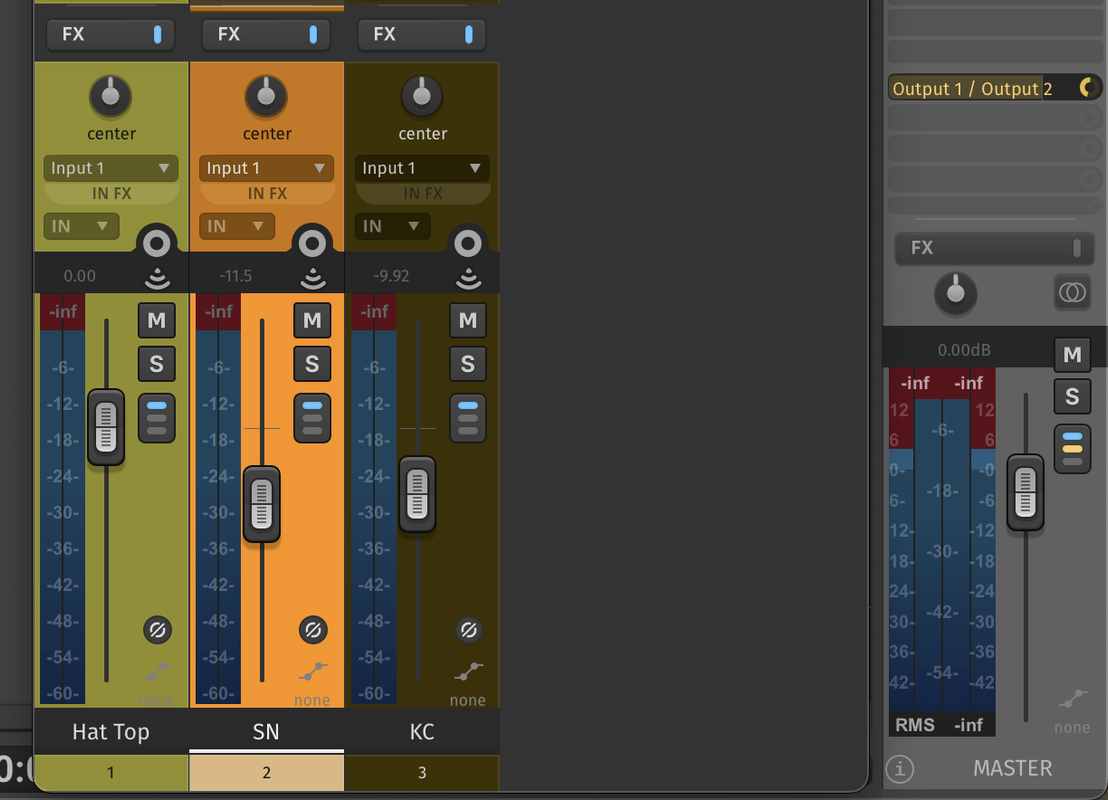
Task: Click MASTER pan knob
Action: pos(955,293)
